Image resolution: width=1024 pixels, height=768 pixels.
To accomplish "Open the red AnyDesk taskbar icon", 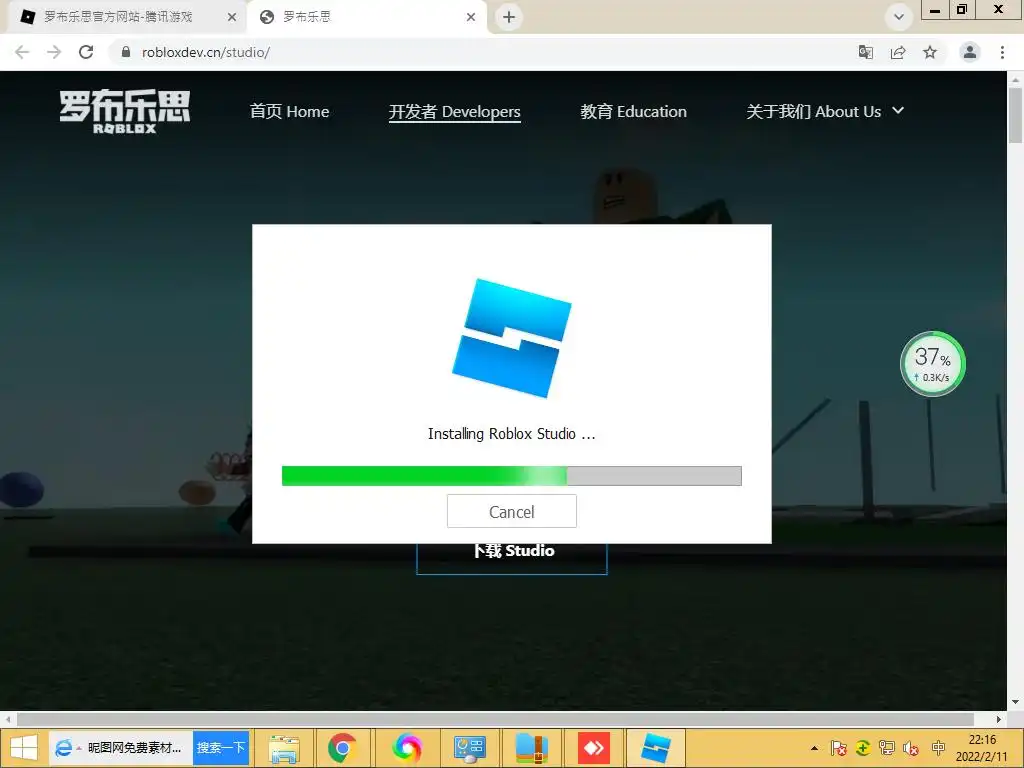I will tap(594, 748).
